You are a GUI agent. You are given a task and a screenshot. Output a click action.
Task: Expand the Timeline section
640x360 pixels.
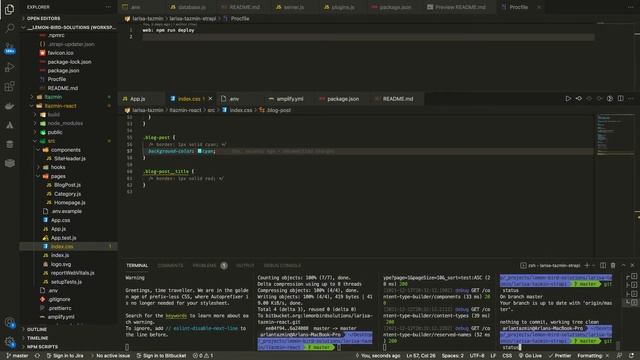point(69,338)
